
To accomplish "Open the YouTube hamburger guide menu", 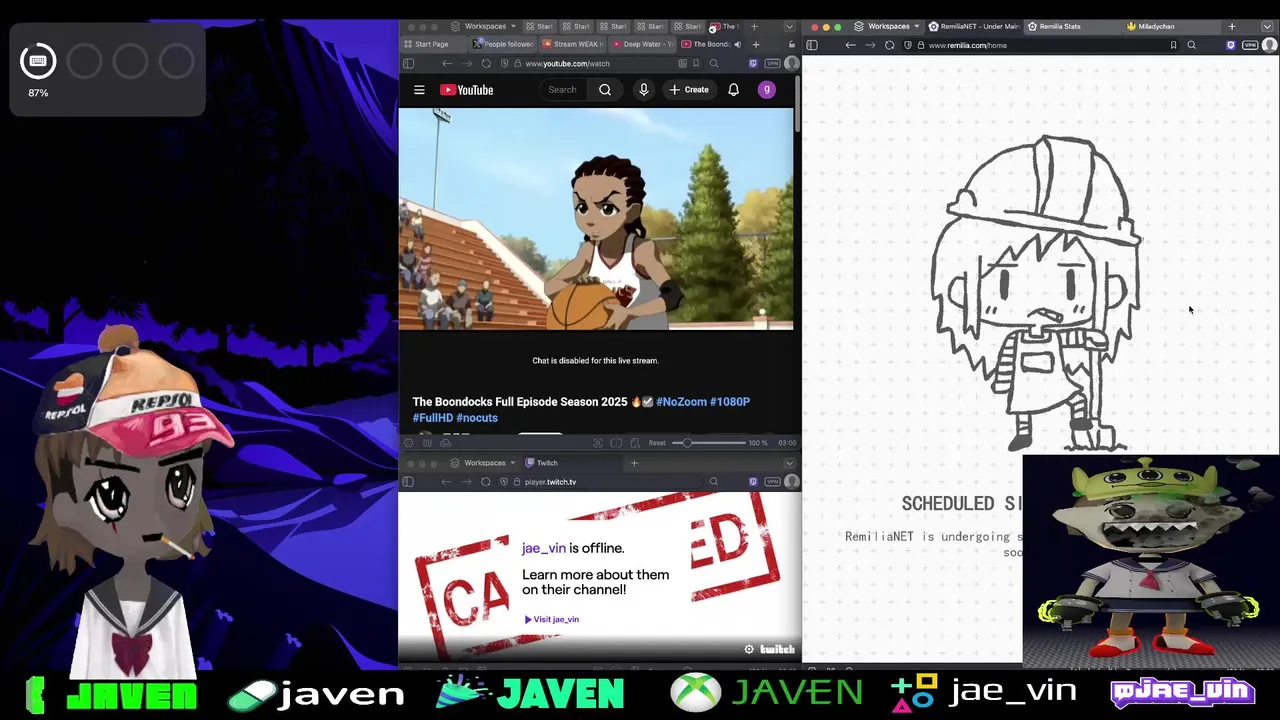I will pos(419,90).
